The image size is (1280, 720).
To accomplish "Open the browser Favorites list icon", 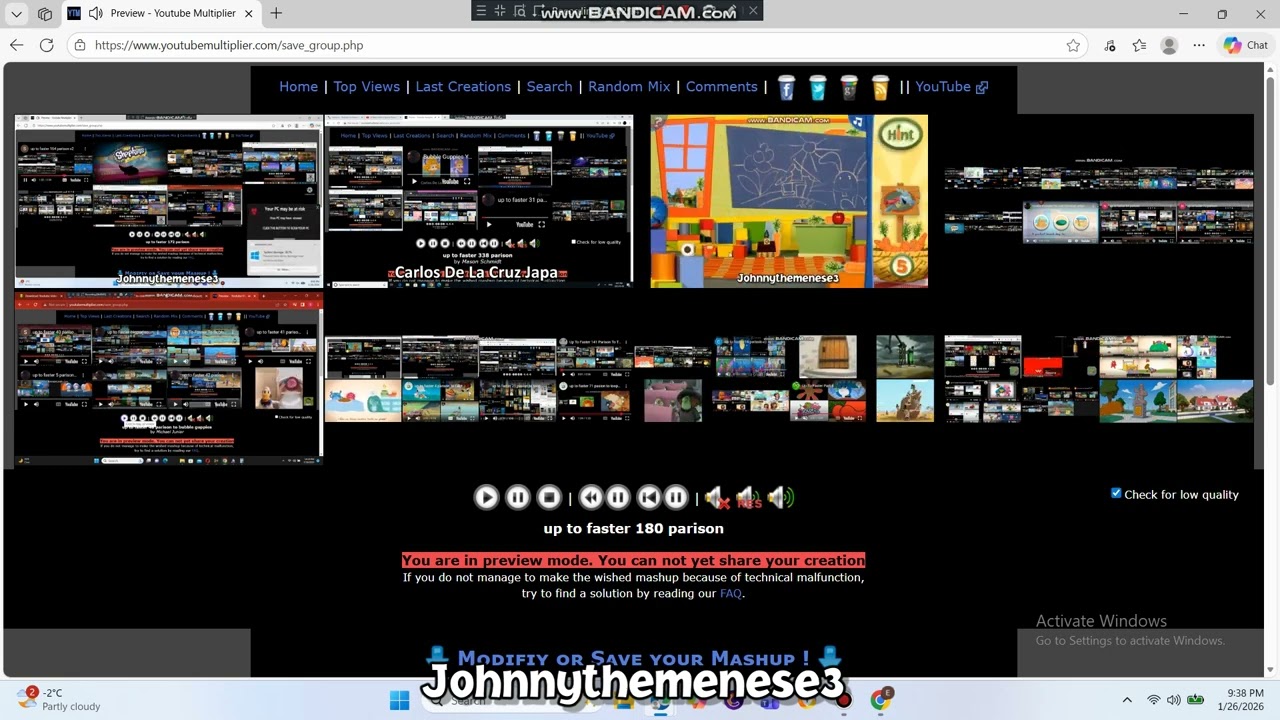I will pos(1139,45).
